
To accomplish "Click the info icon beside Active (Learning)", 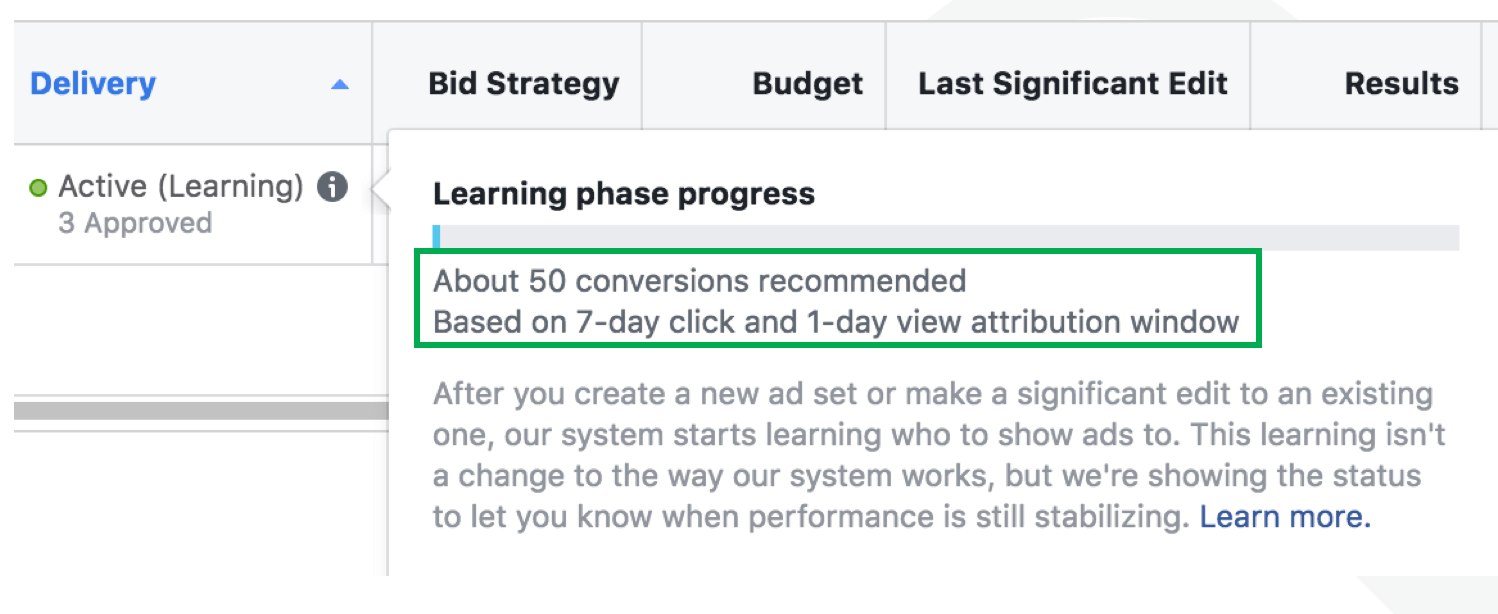I will coord(332,187).
